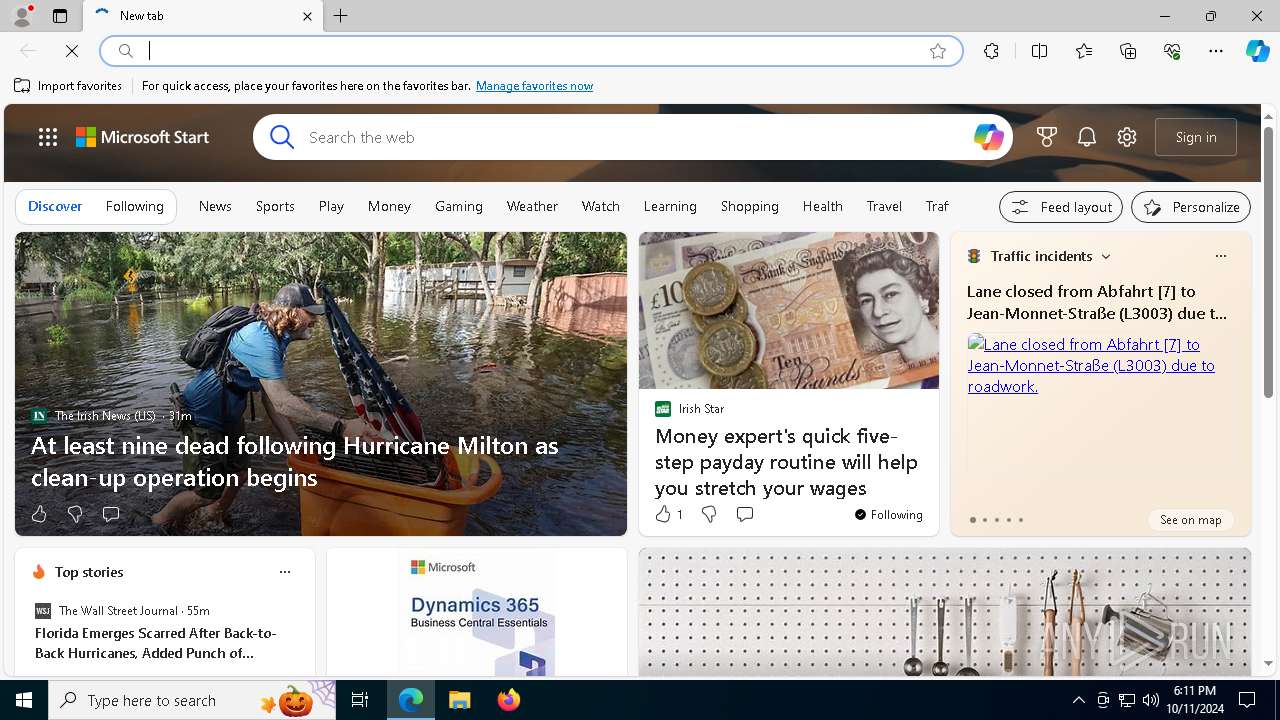
Task: Dislike the Money expert payday article
Action: (709, 514)
